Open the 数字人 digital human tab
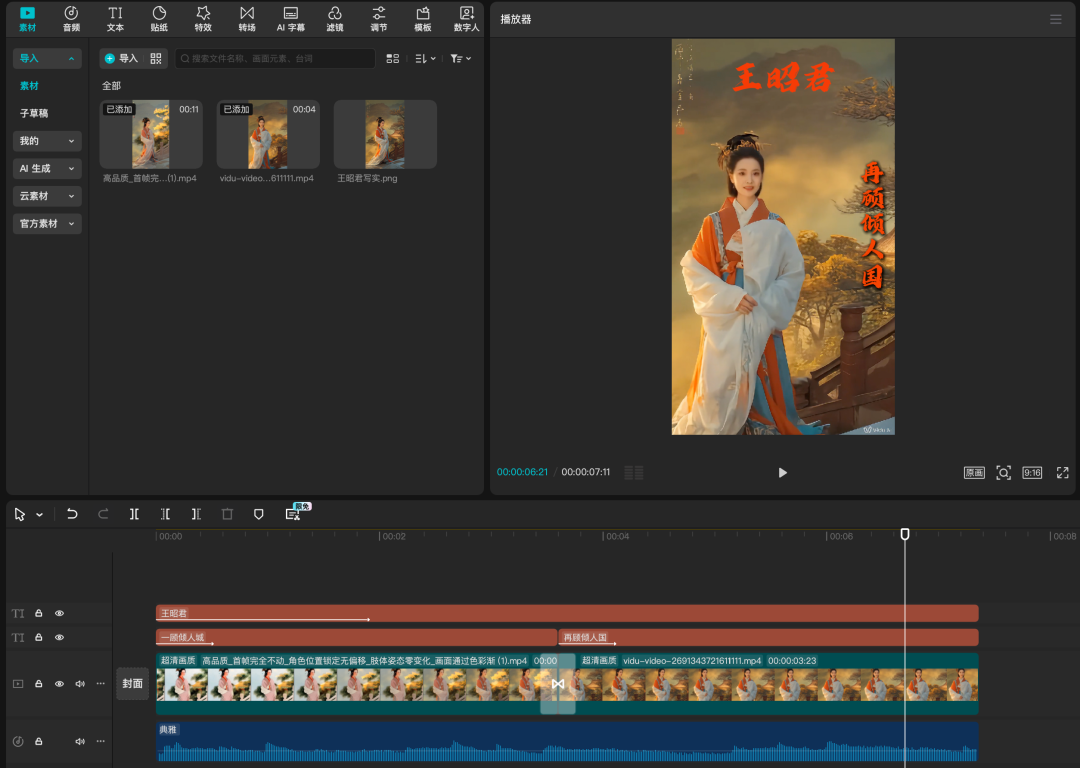 pos(466,19)
